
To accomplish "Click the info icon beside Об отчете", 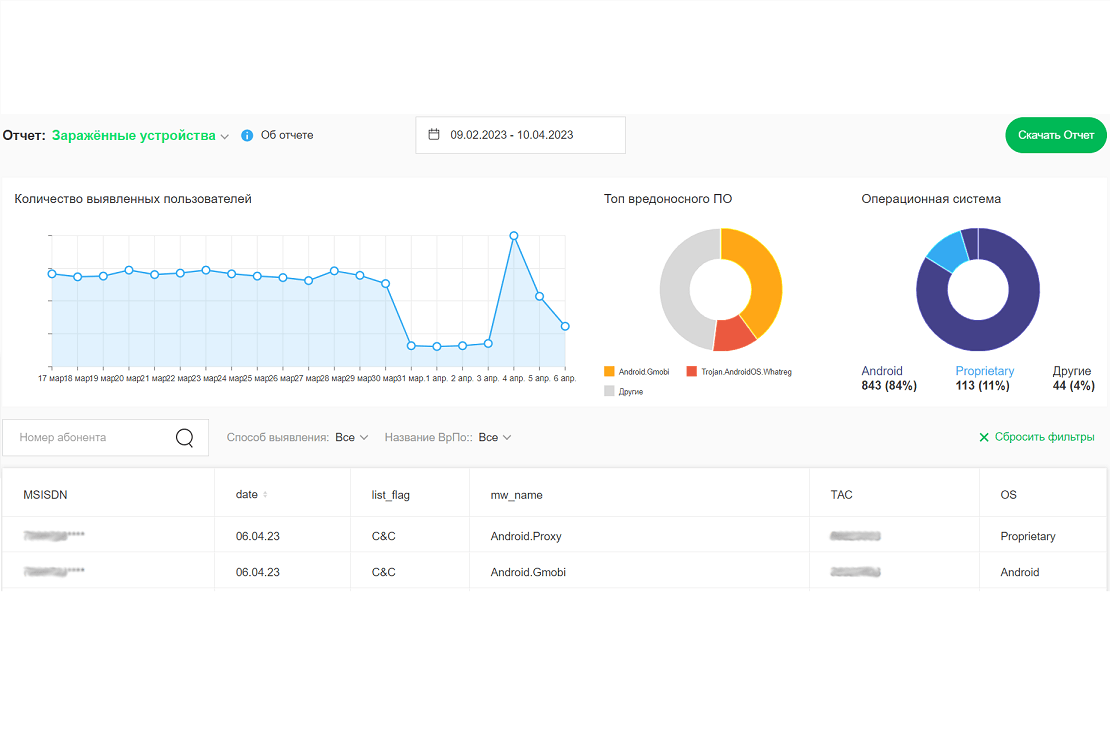I will point(247,135).
